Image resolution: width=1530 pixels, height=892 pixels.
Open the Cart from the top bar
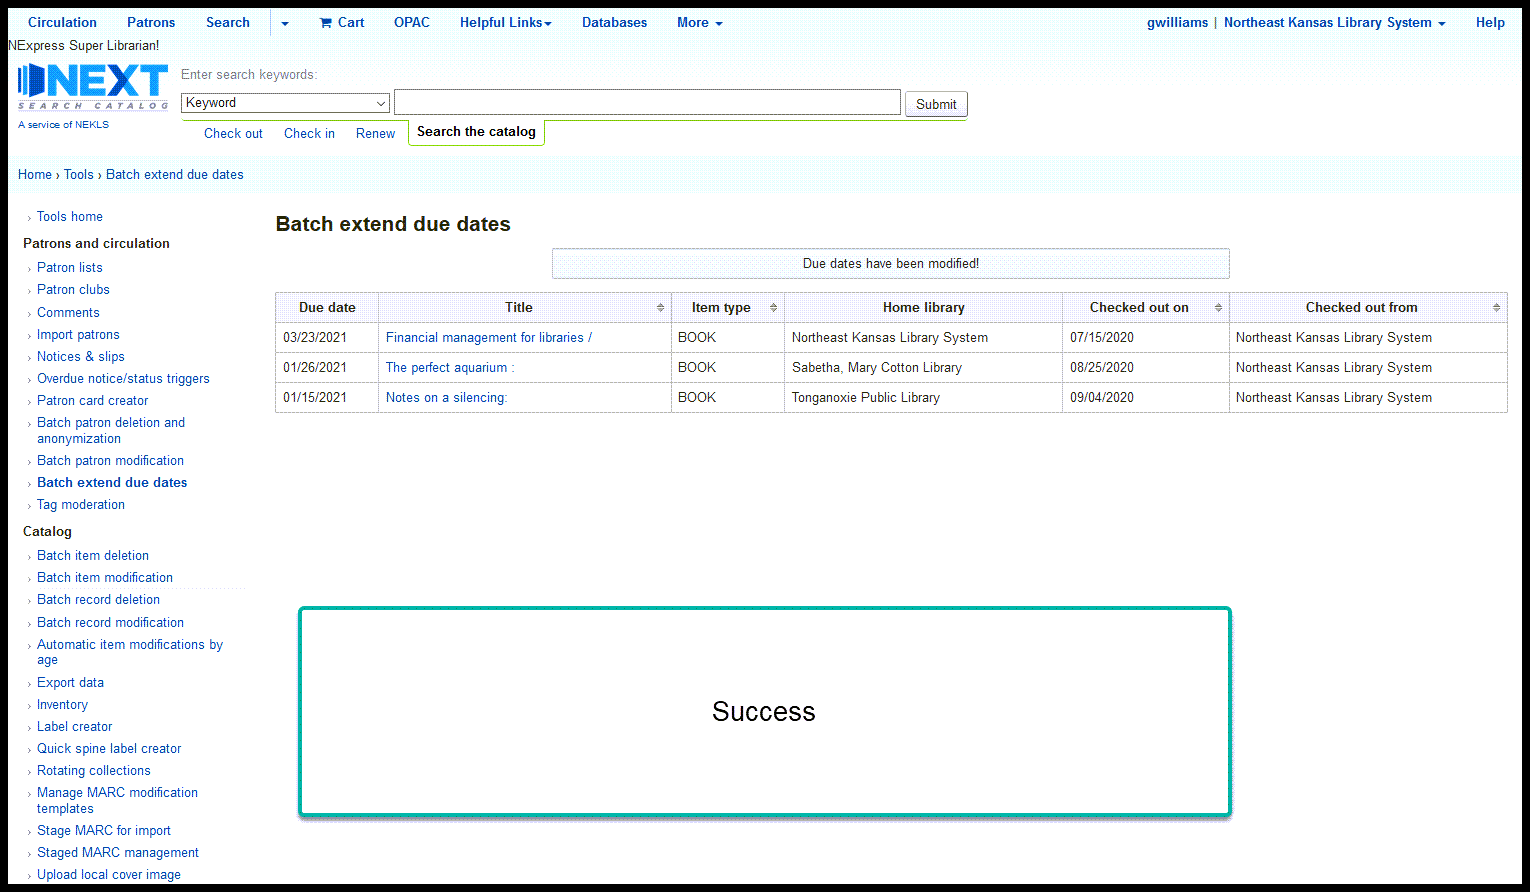[x=342, y=22]
